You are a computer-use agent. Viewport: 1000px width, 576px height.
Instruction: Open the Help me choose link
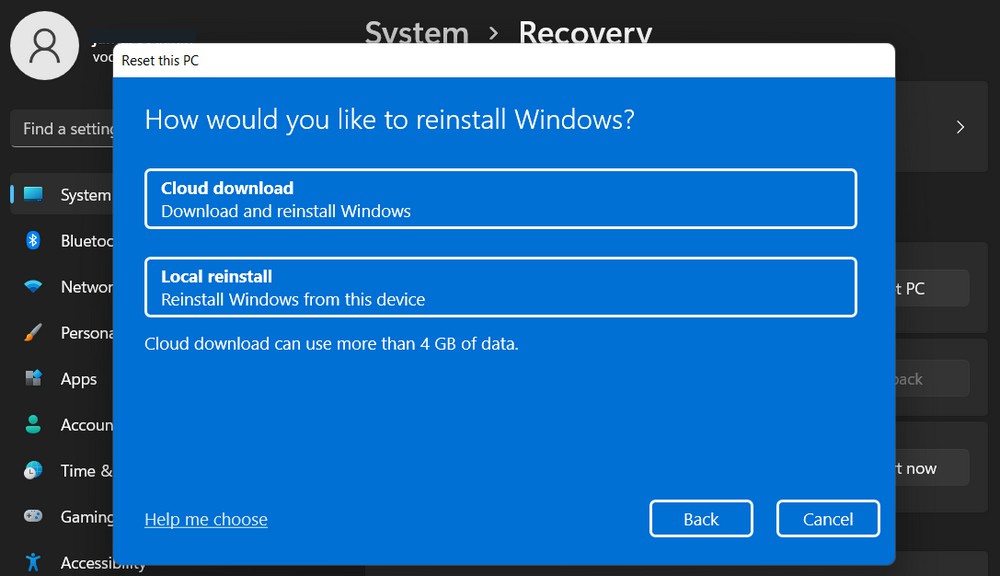(x=206, y=519)
